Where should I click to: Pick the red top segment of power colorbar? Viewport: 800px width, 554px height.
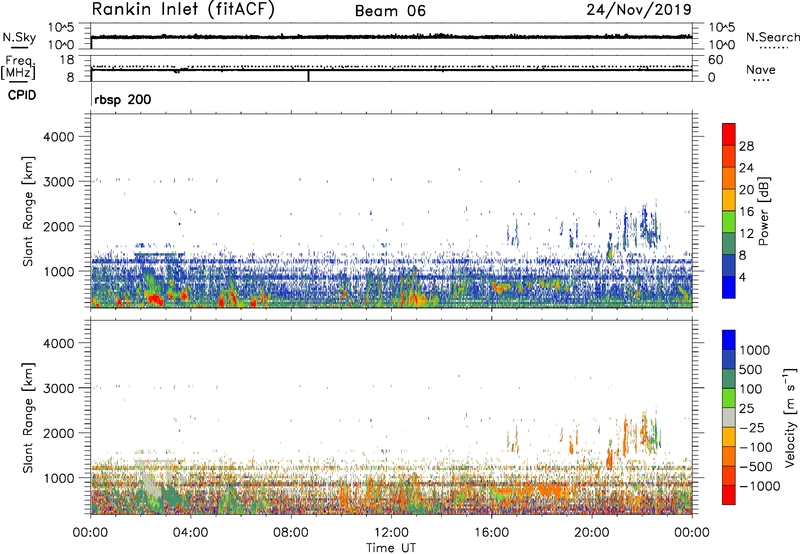729,135
